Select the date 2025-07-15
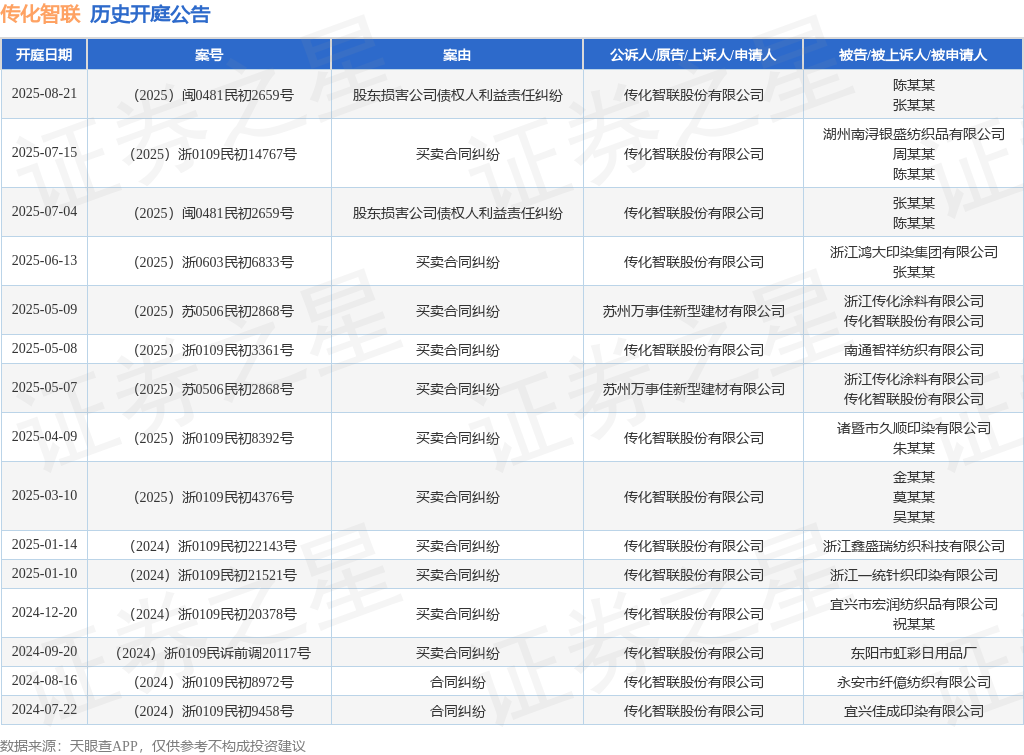 (44, 152)
